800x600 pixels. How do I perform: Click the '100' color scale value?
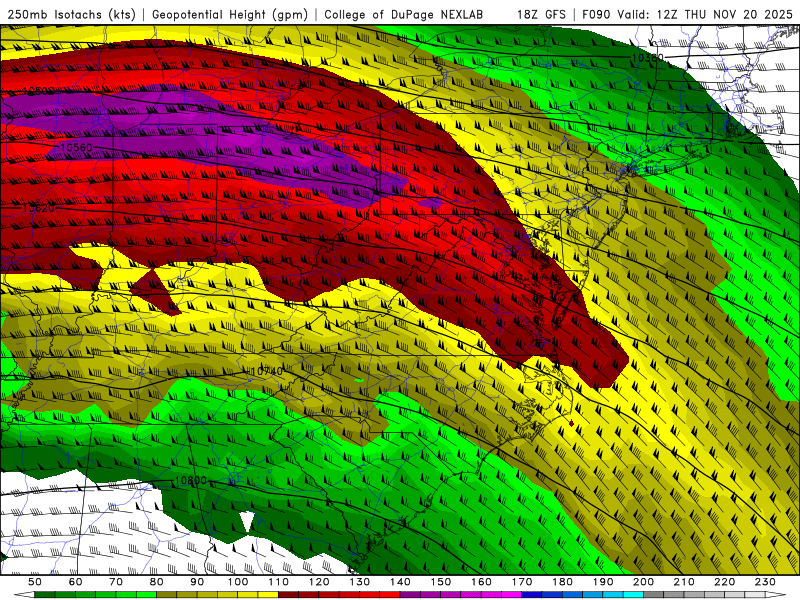(x=238, y=582)
